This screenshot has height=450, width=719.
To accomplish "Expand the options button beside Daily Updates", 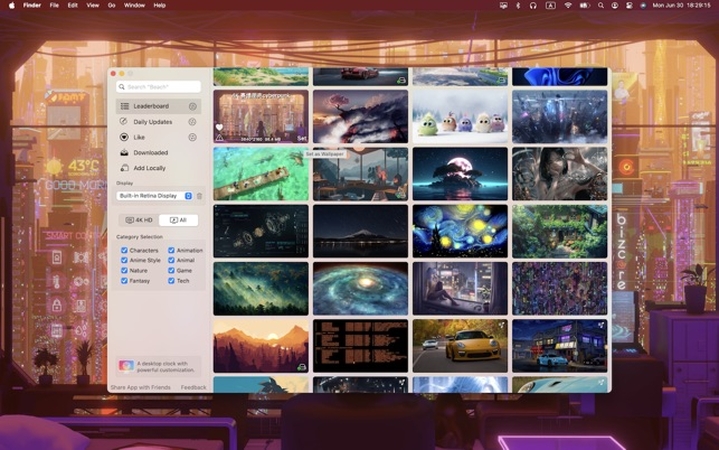I will point(192,121).
